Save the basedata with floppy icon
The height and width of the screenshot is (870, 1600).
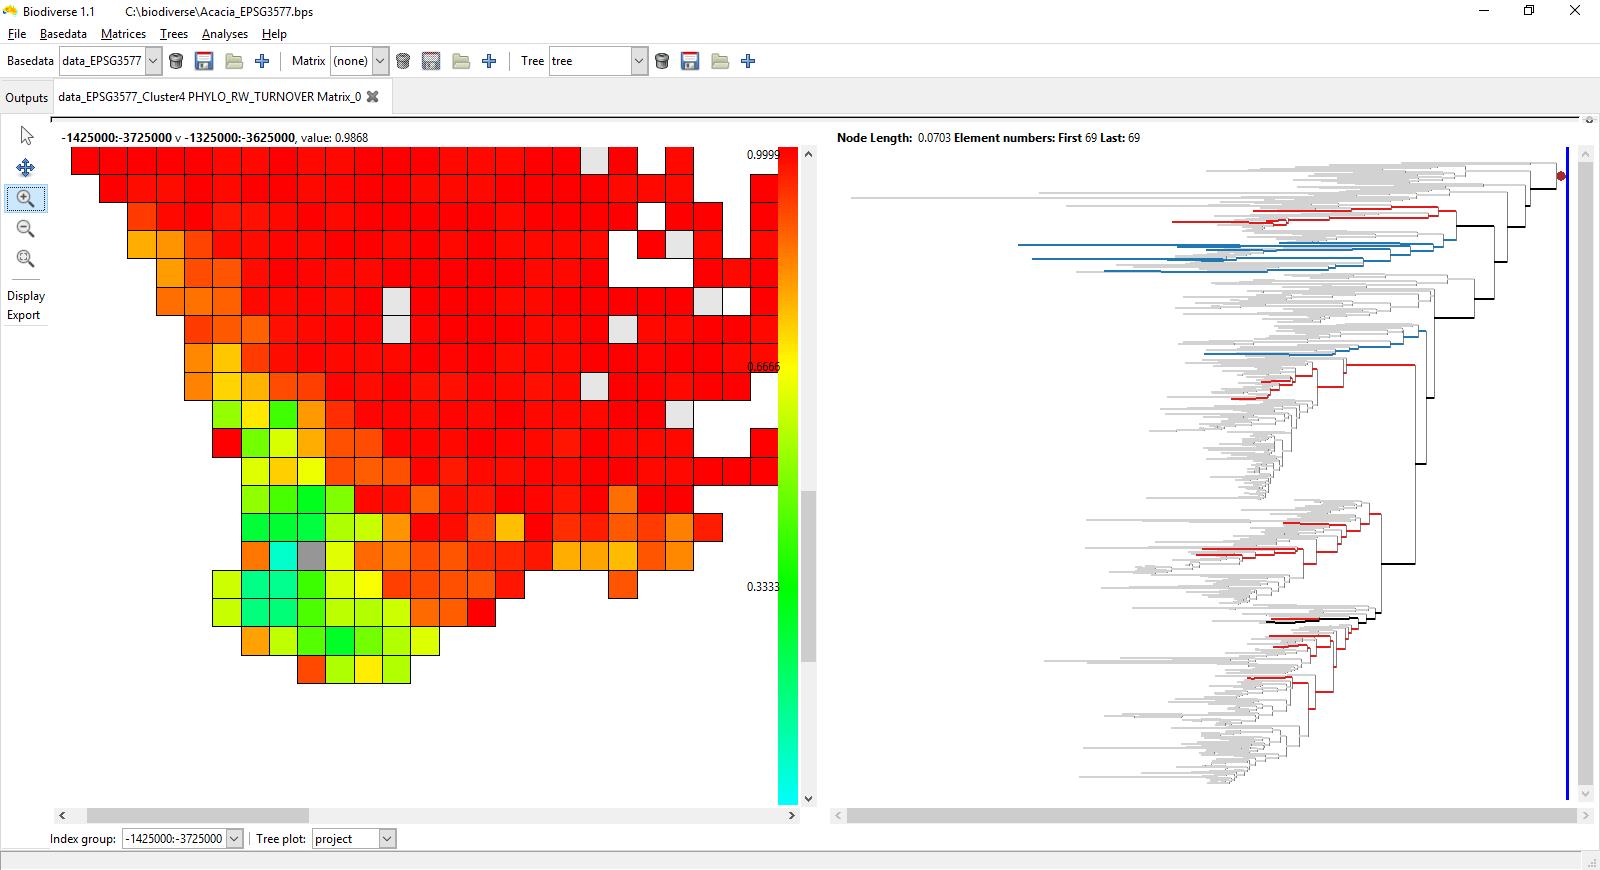204,61
